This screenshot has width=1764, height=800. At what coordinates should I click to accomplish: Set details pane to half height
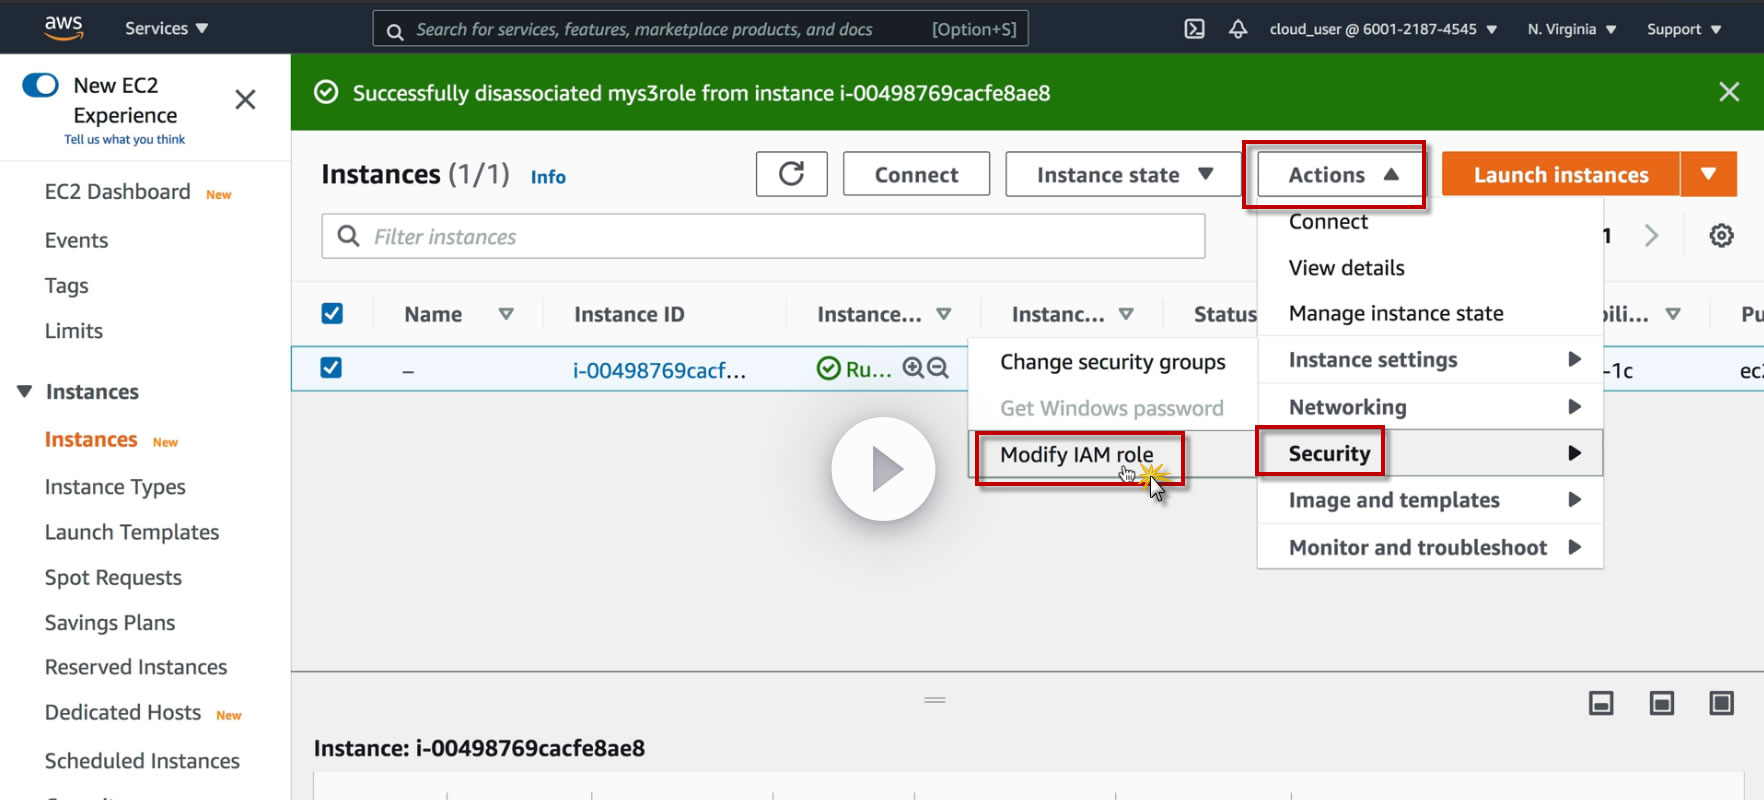[1662, 703]
